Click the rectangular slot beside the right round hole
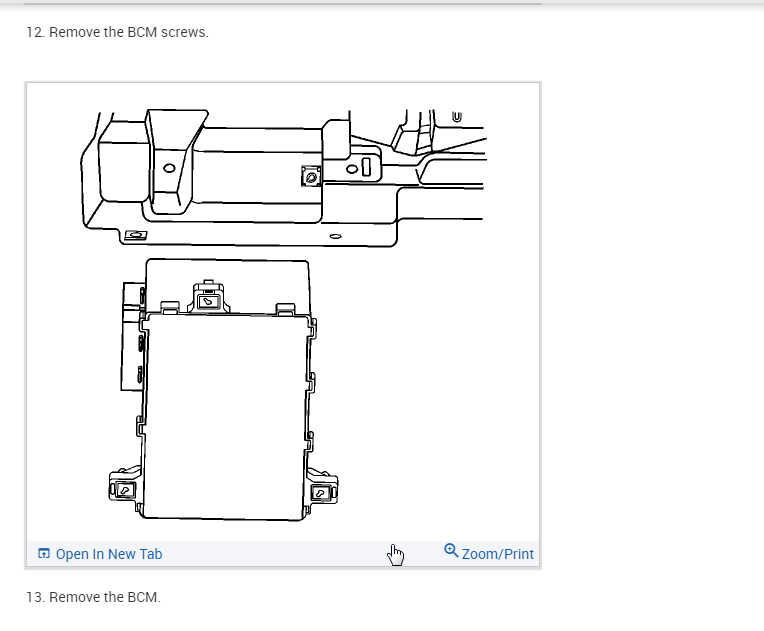Viewport: 764px width, 631px height. (366, 167)
